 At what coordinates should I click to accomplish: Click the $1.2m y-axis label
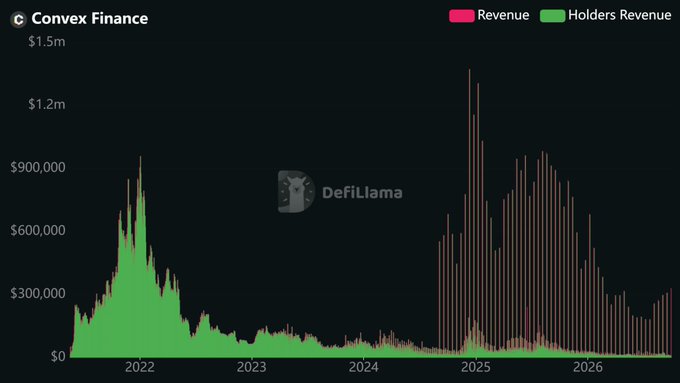(x=47, y=105)
